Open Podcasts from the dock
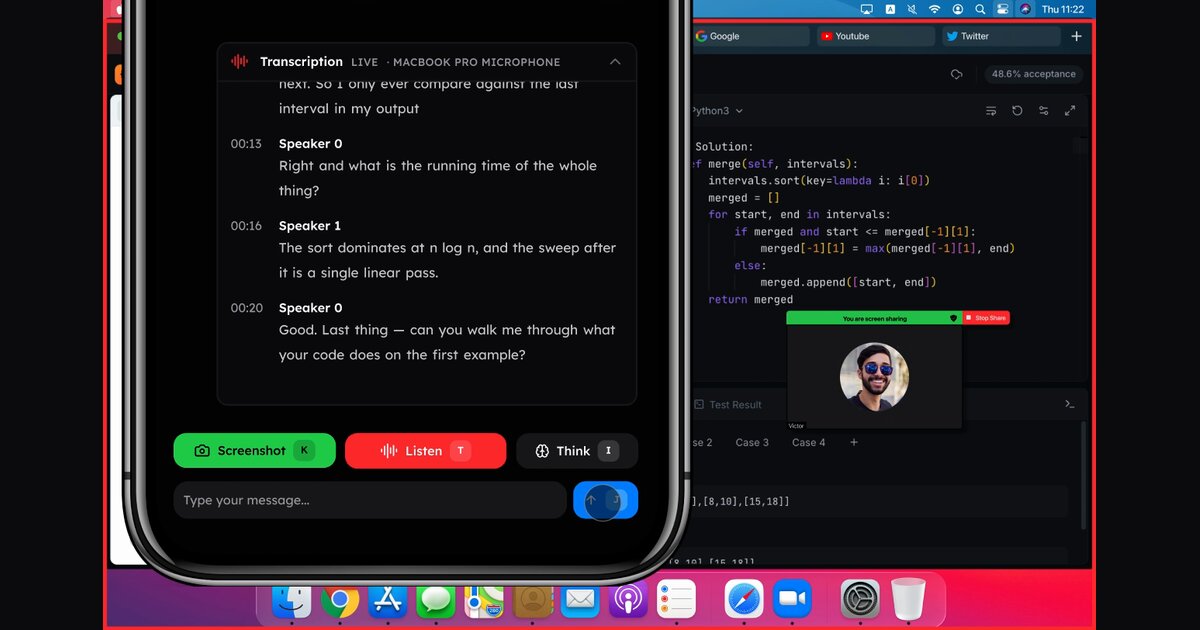The width and height of the screenshot is (1200, 630). pyautogui.click(x=629, y=600)
